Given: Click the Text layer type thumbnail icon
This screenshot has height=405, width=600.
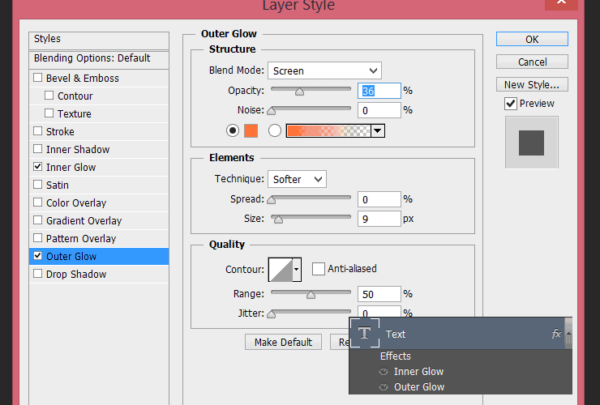Looking at the screenshot, I should (x=365, y=333).
